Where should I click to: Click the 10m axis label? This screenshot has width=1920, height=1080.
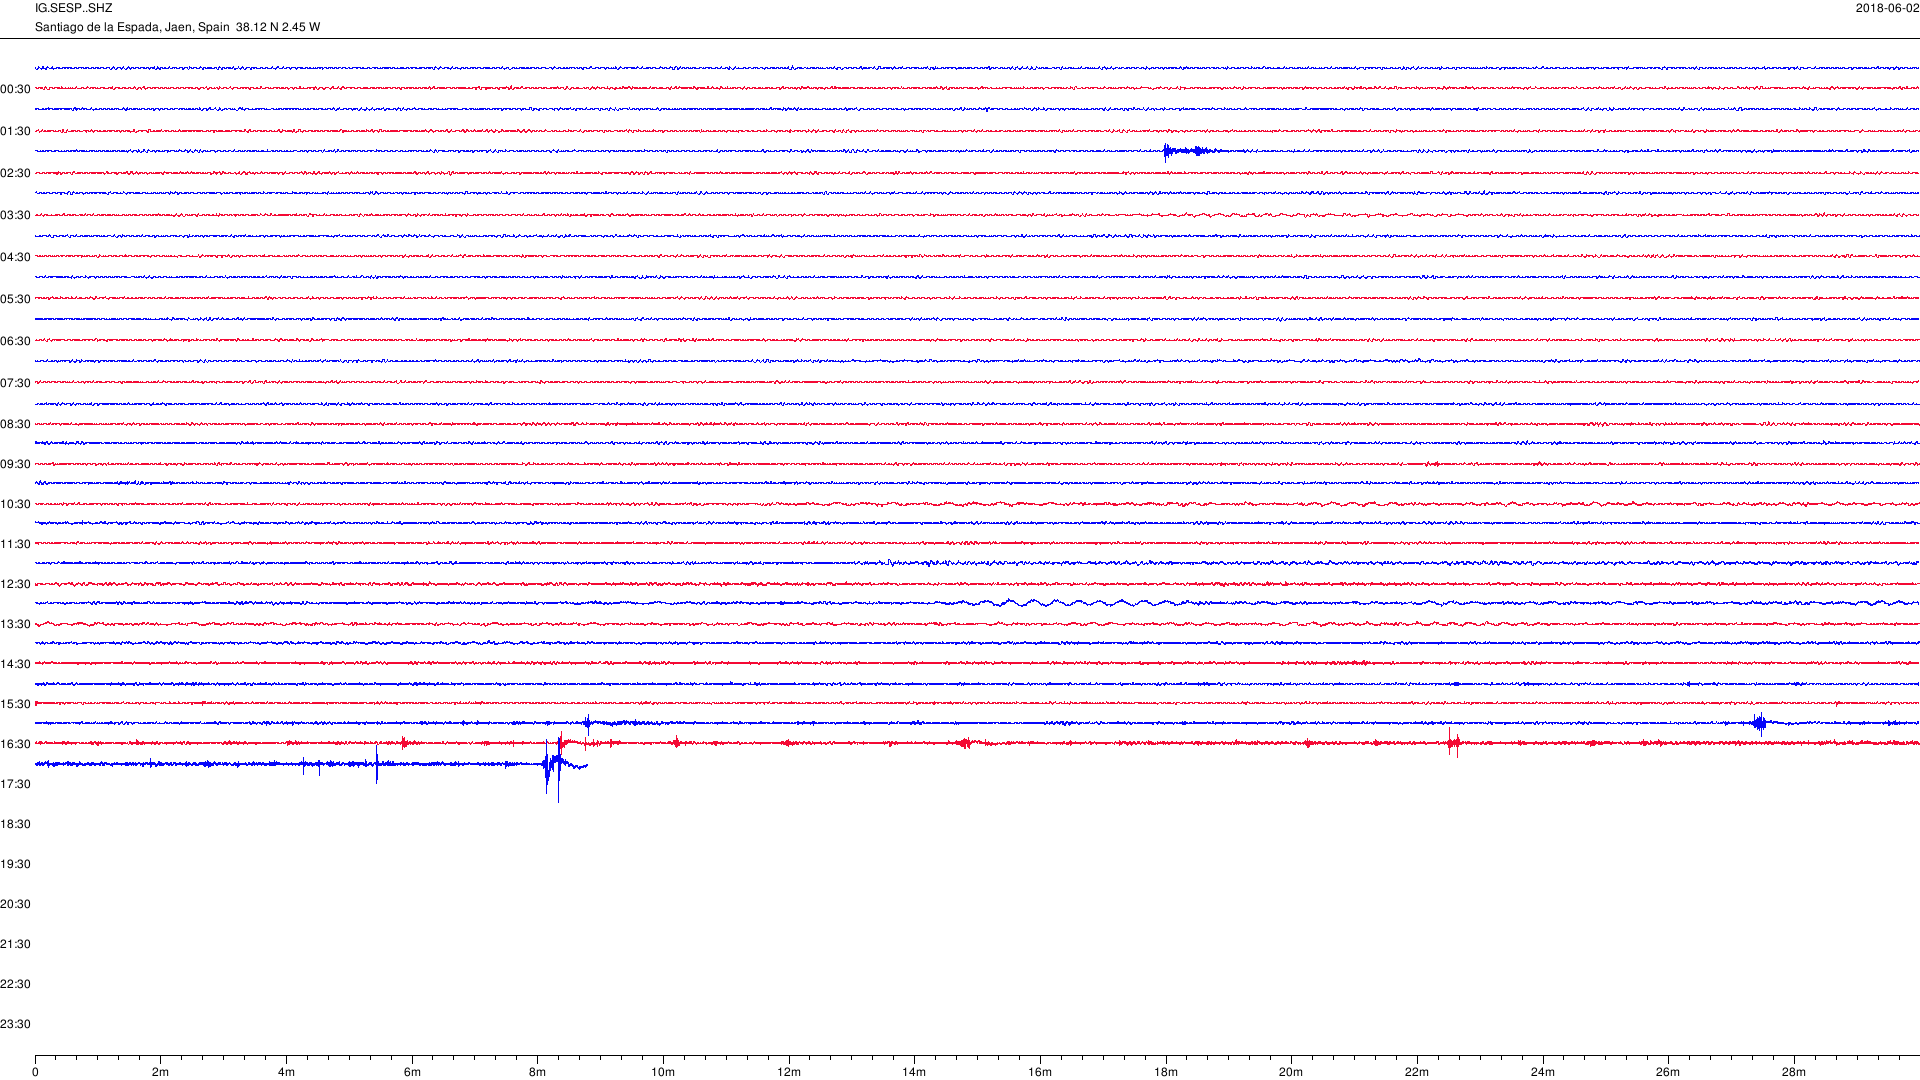pyautogui.click(x=663, y=1072)
